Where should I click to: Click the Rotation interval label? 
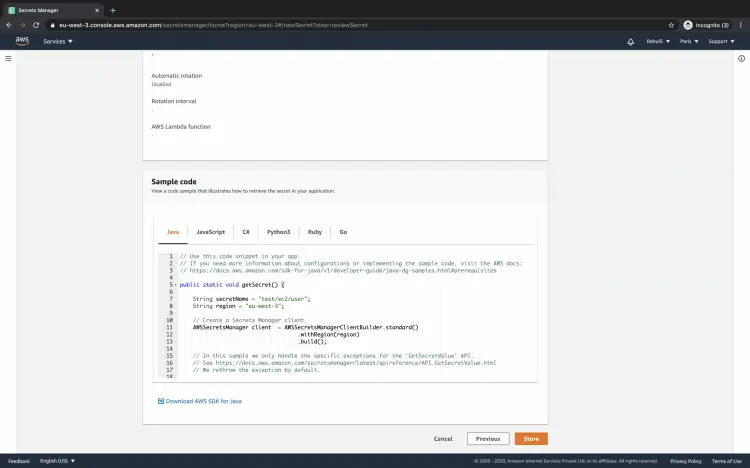[x=174, y=101]
